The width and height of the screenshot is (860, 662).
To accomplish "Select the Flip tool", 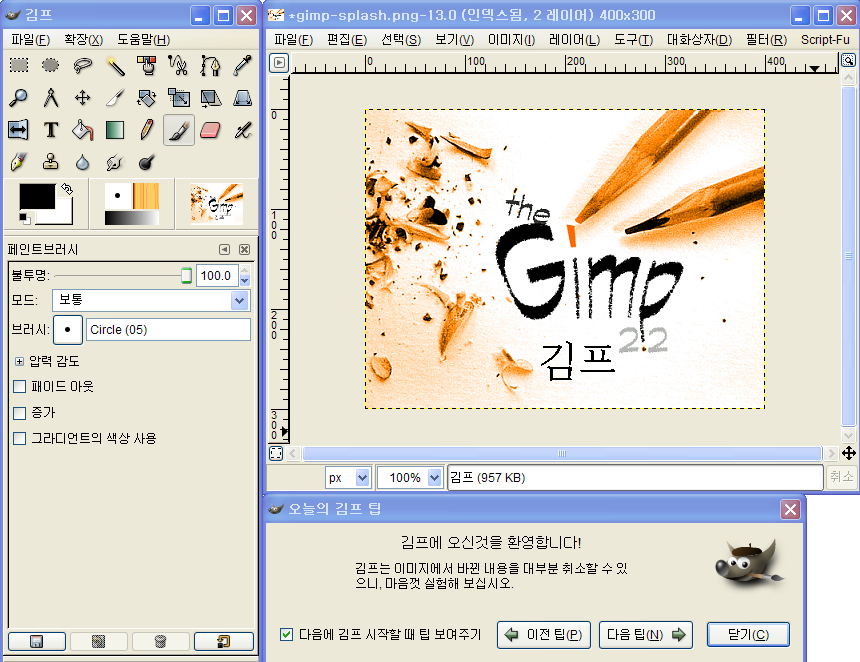I will coord(19,130).
